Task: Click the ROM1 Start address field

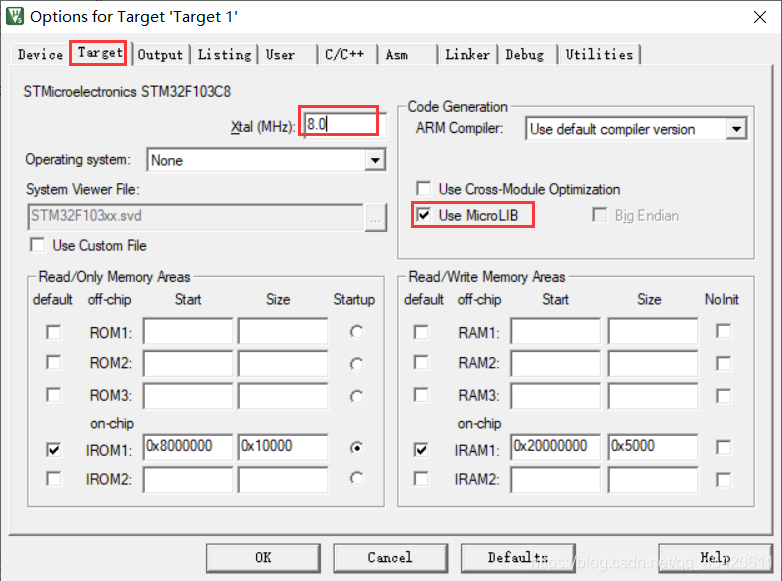Action: pyautogui.click(x=188, y=331)
